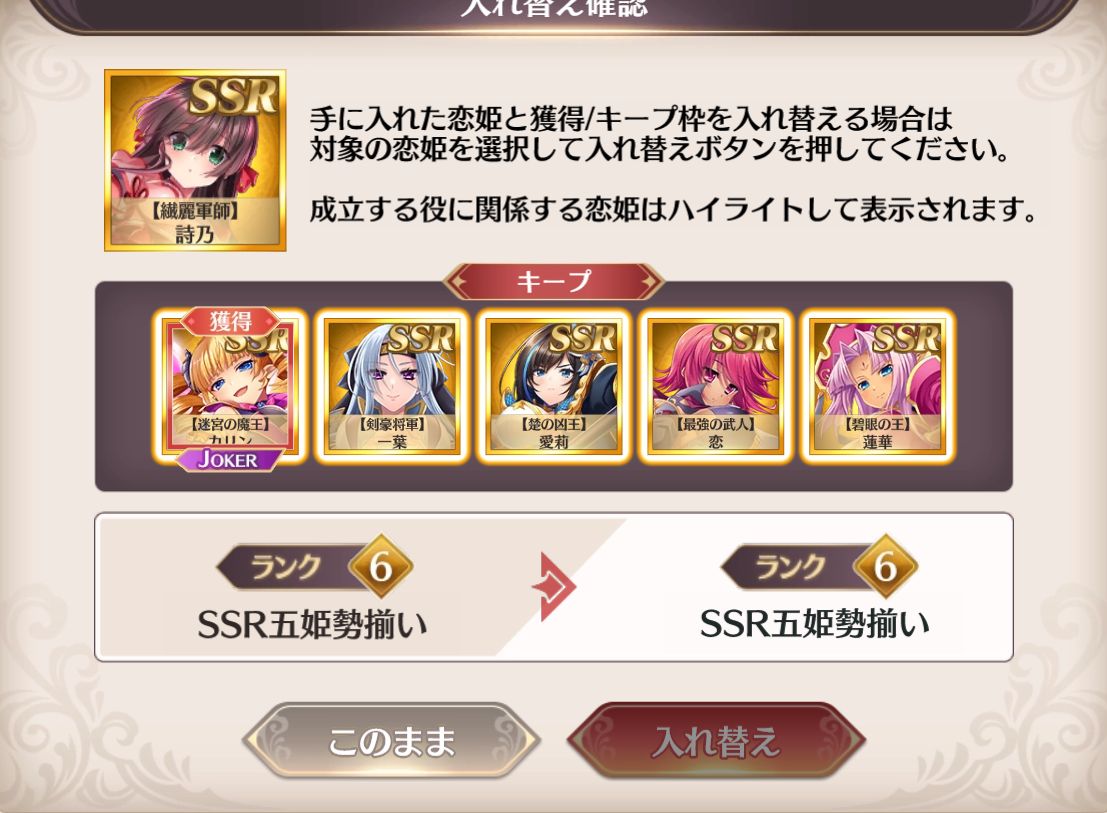Click the SSR emblem on 蓮華 card
The height and width of the screenshot is (813, 1107).
[x=906, y=338]
